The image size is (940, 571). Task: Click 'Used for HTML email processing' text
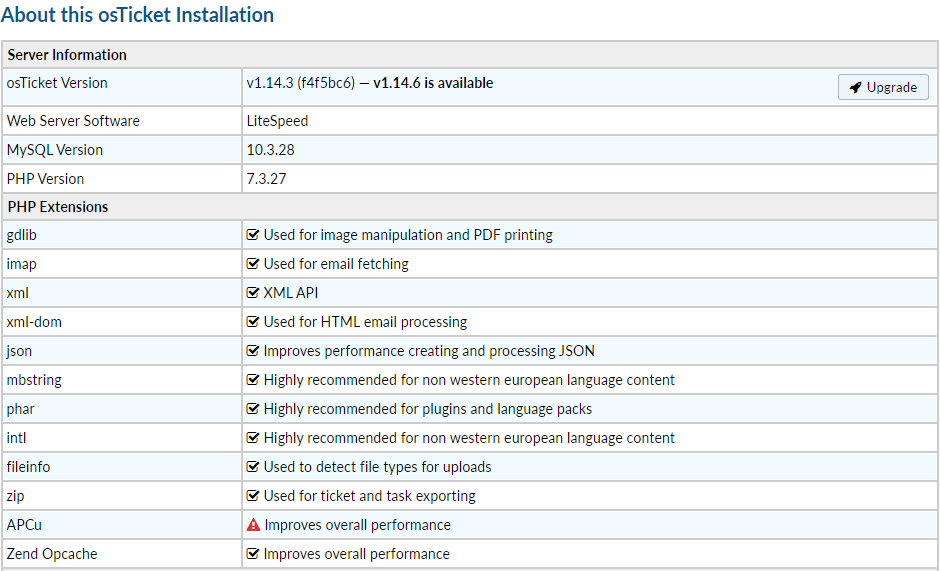pyautogui.click(x=365, y=322)
